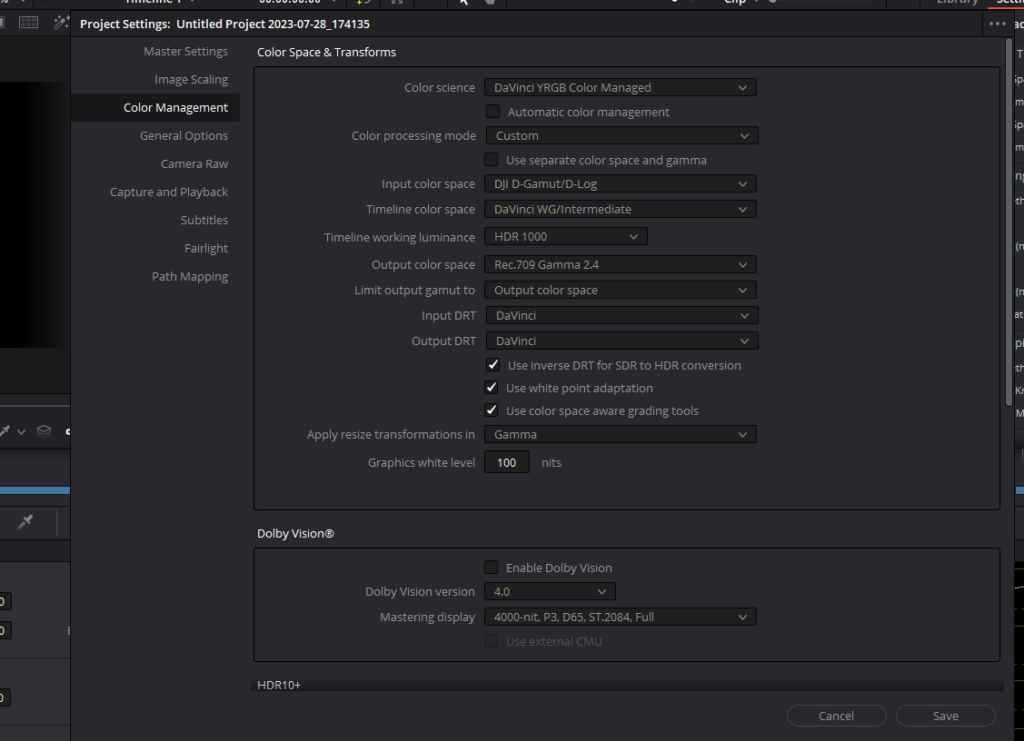Enable Automatic color management checkbox
The image size is (1024, 741).
pos(493,112)
